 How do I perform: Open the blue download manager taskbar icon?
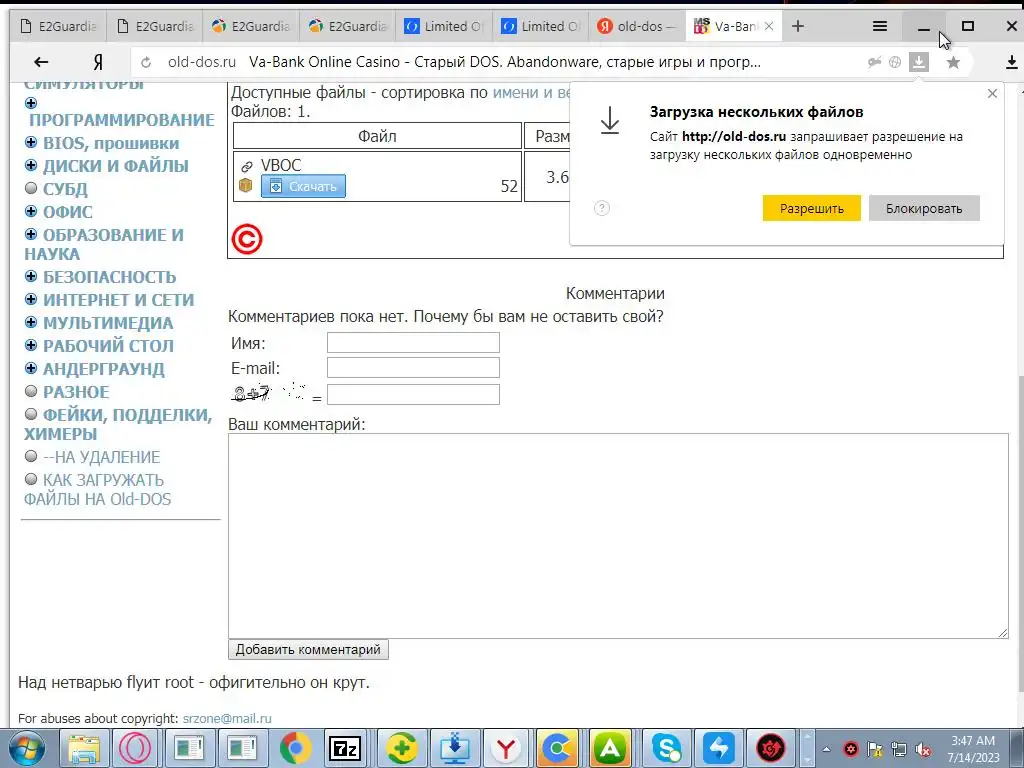pos(454,748)
